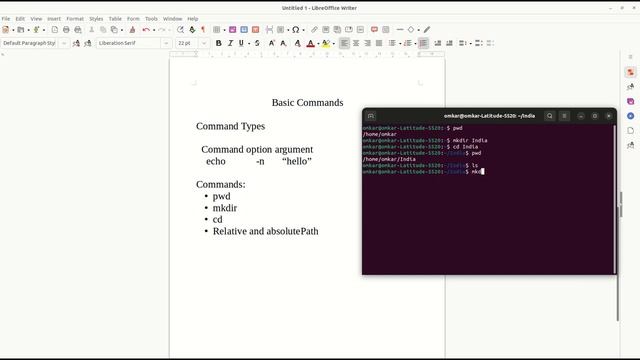
Task: Toggle Italic formatting
Action: coord(230,43)
